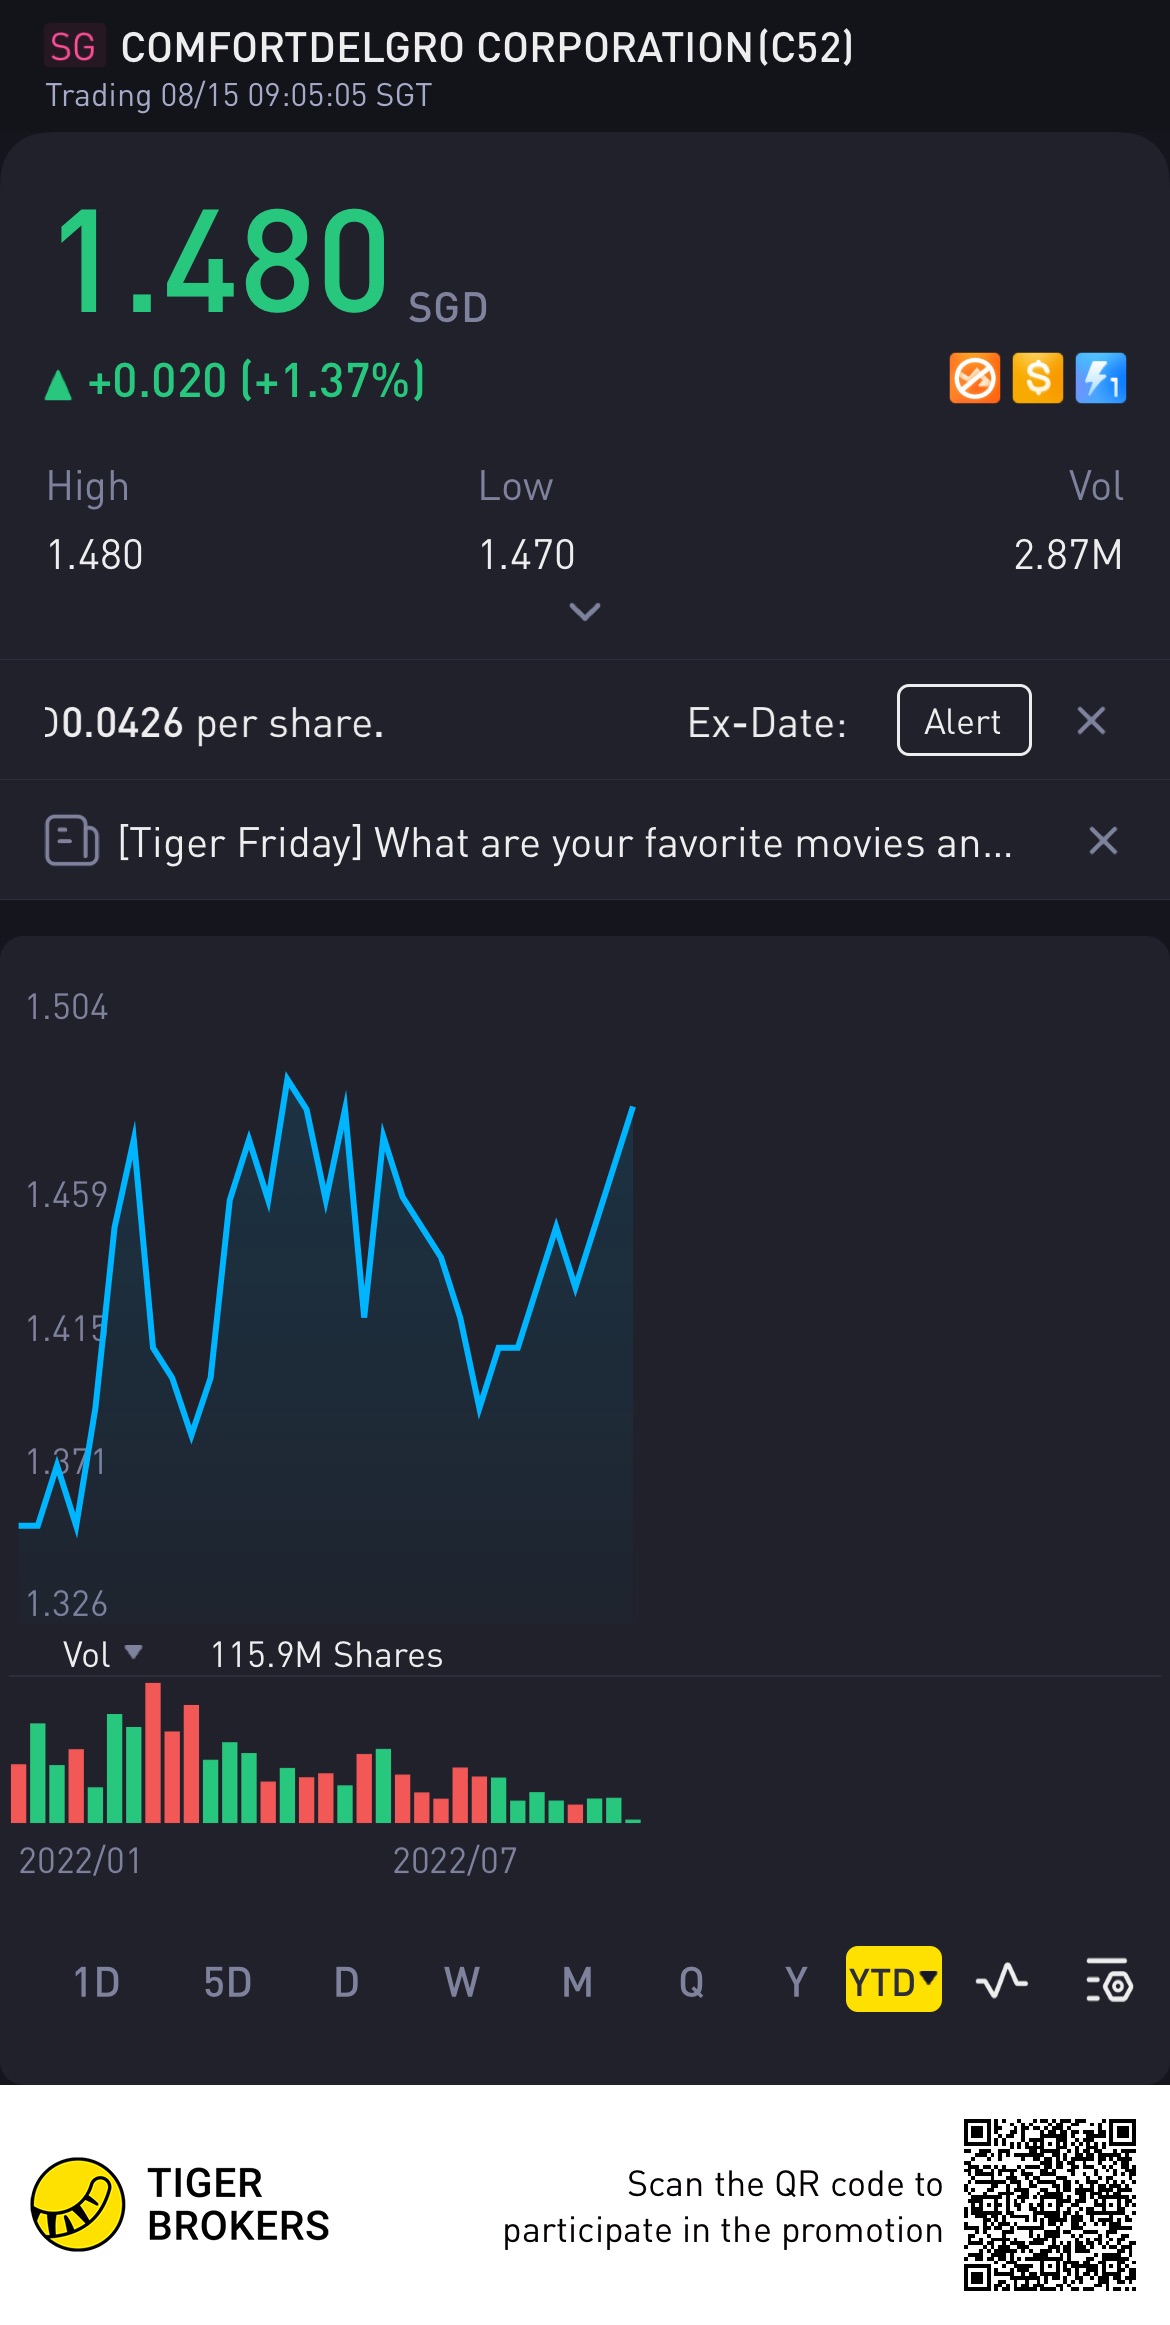
Task: Tap the blue lightning bolt badge icon
Action: click(1100, 379)
